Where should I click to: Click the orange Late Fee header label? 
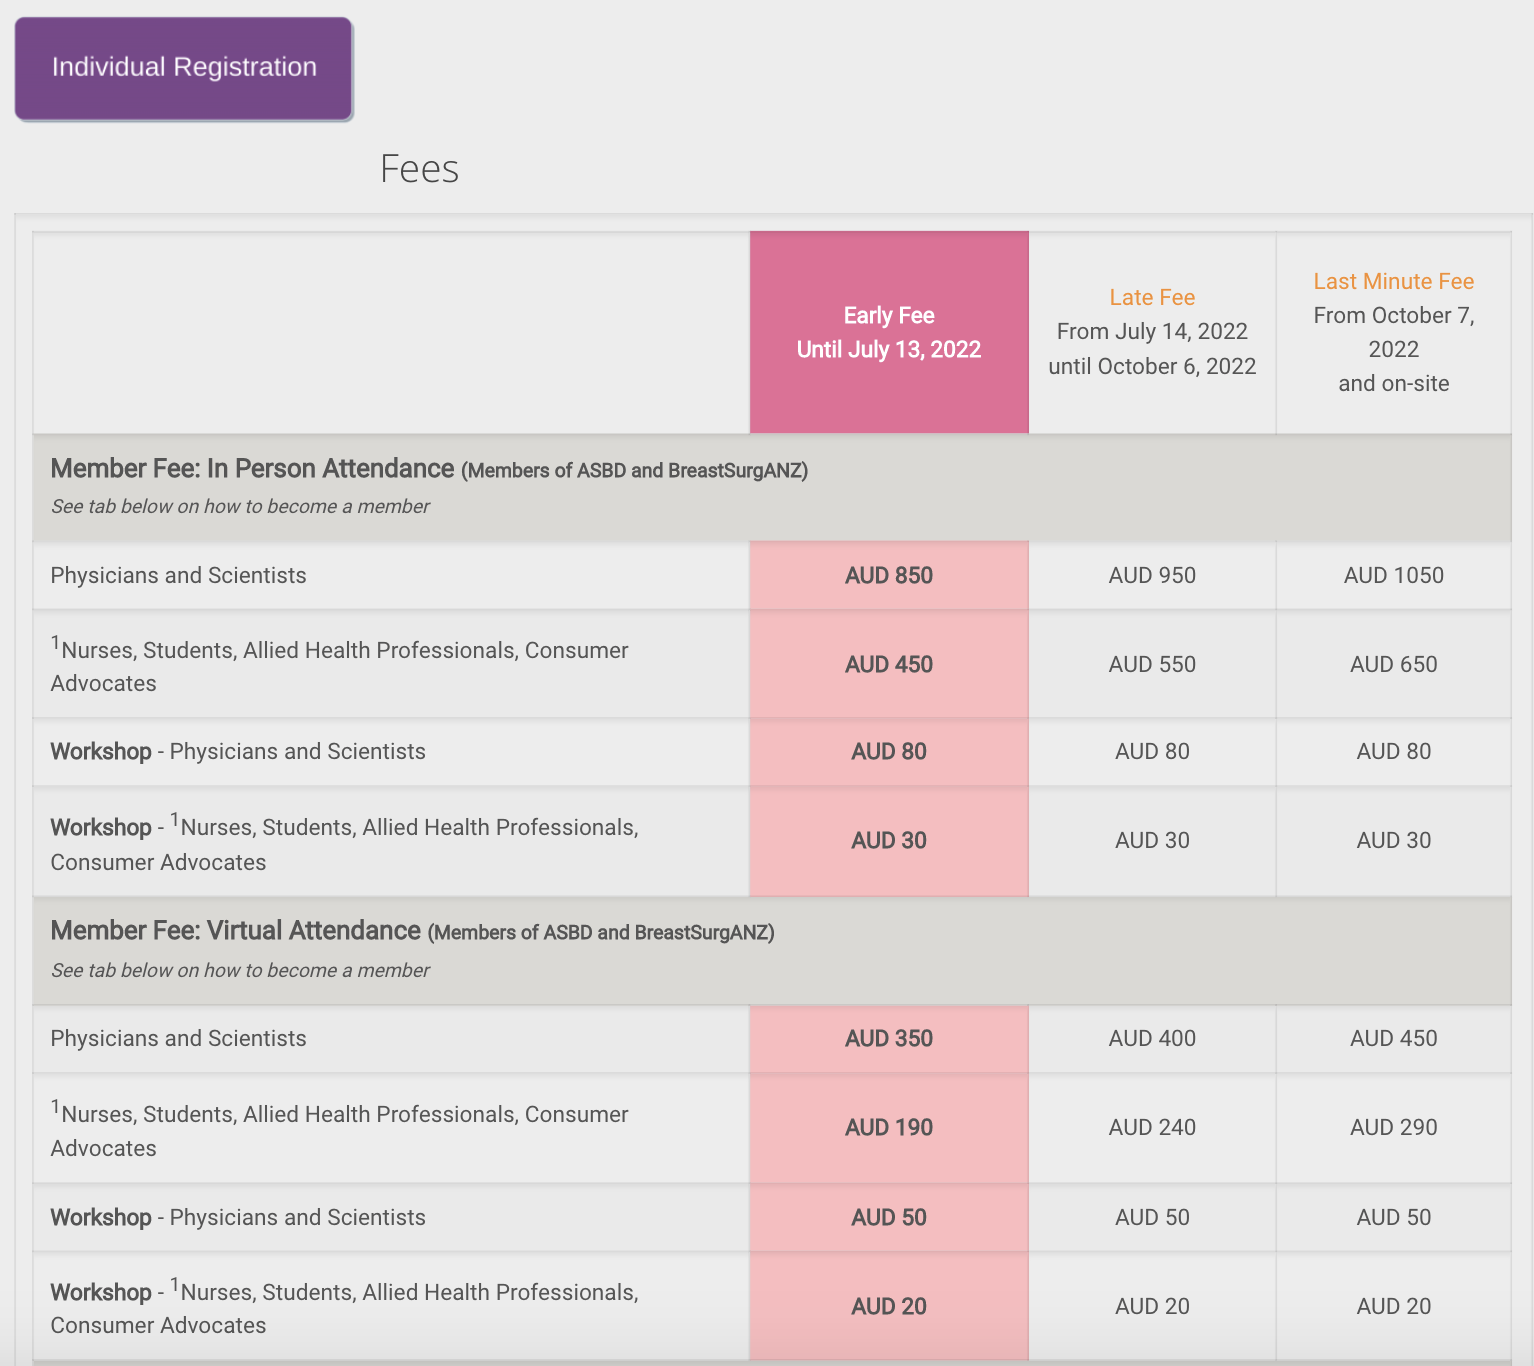[1151, 297]
